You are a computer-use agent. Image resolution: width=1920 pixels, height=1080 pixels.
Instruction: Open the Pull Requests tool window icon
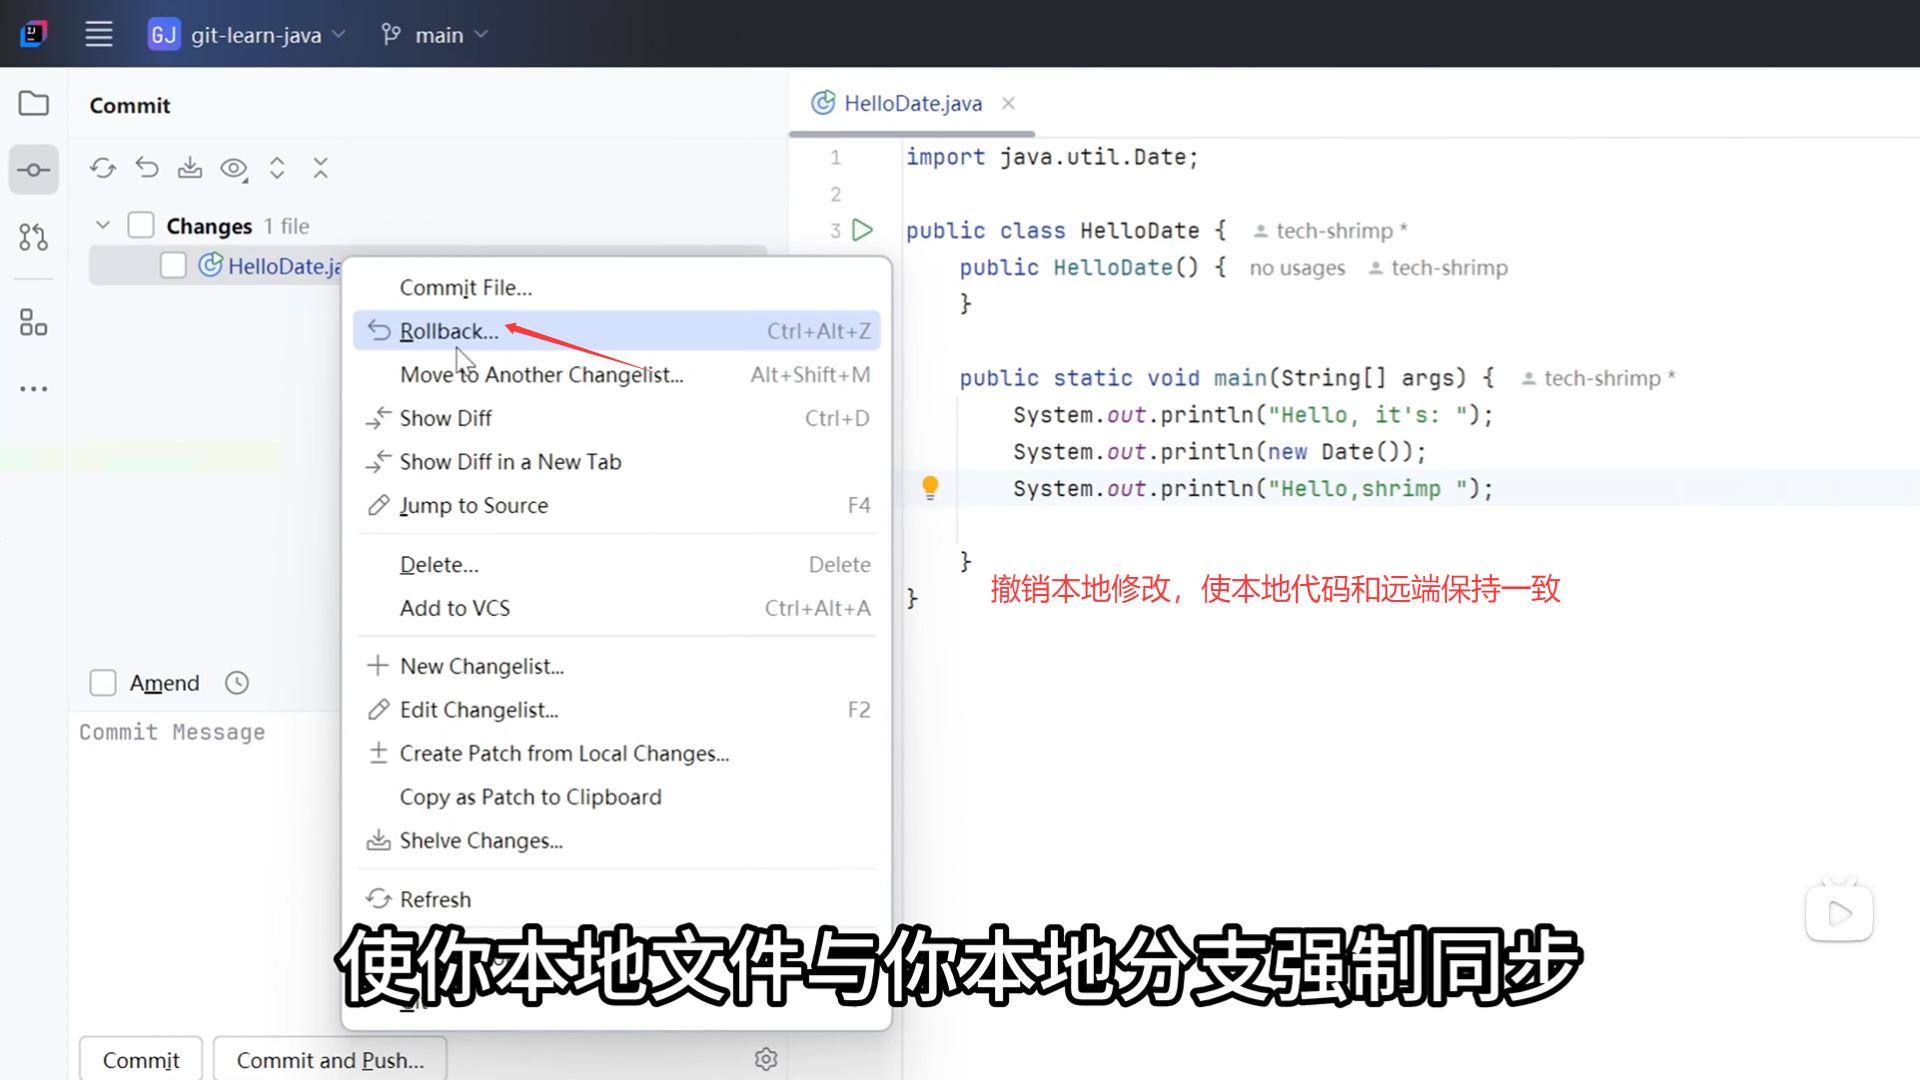(x=33, y=237)
